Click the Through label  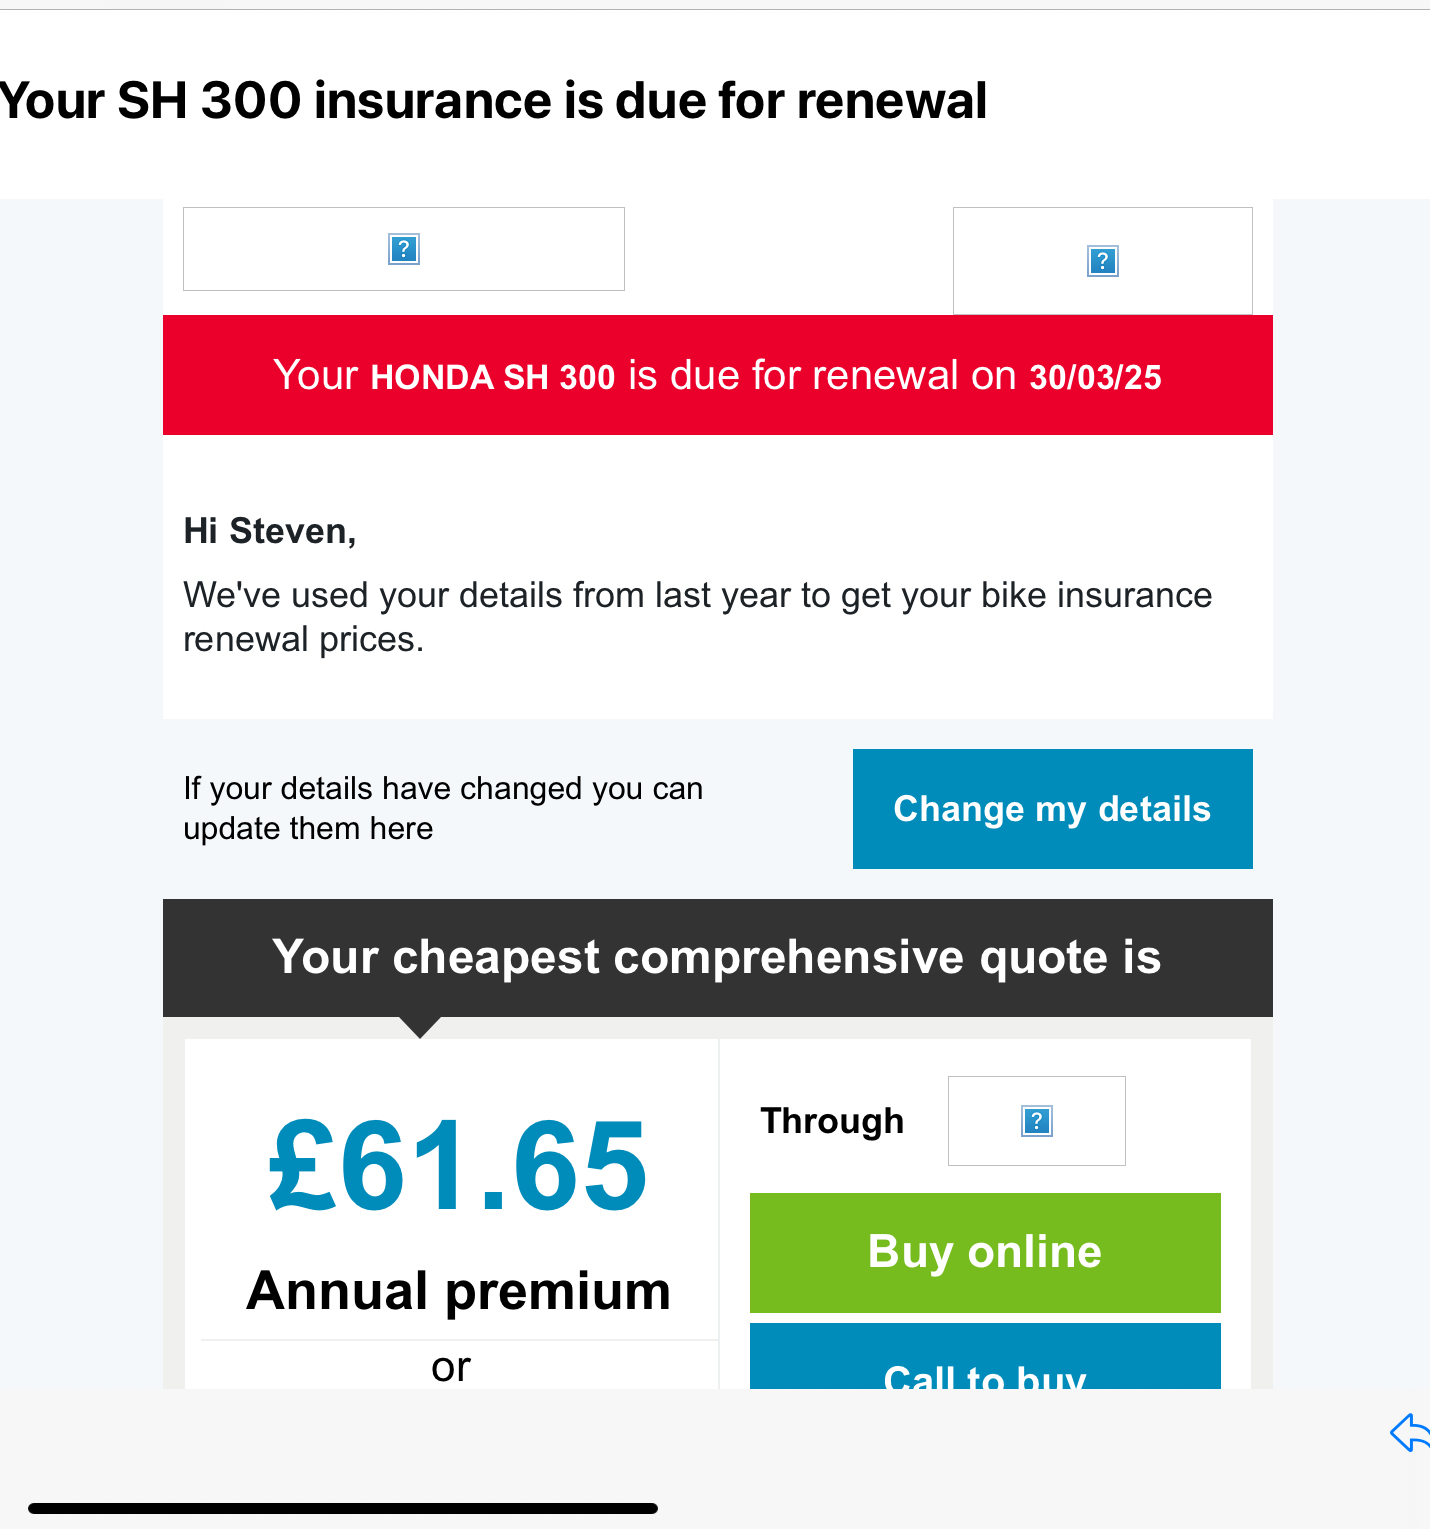pos(832,1121)
